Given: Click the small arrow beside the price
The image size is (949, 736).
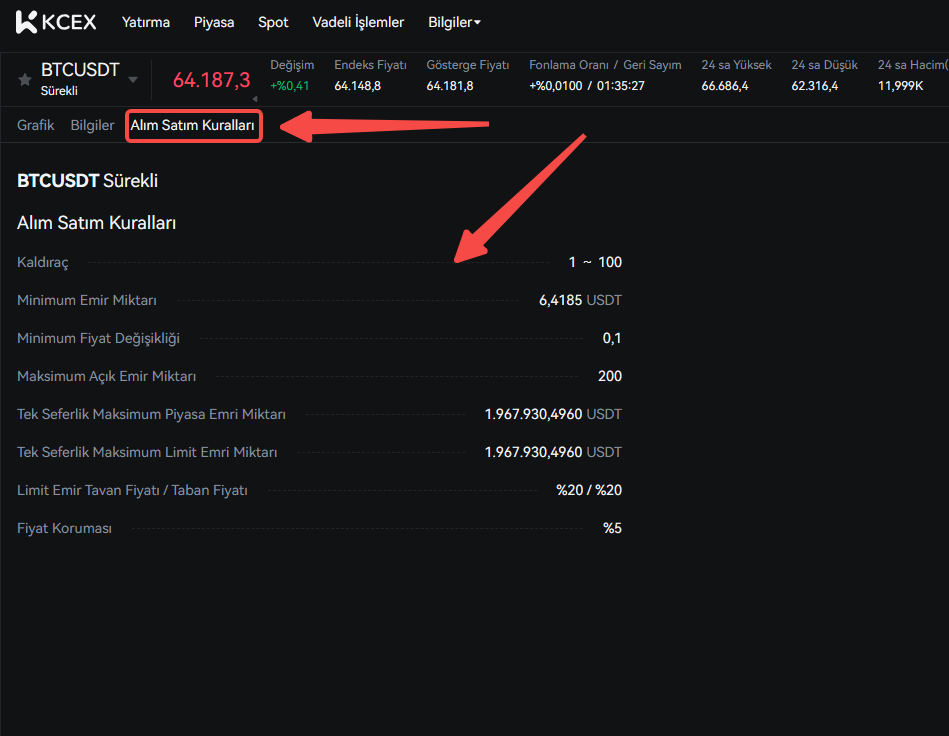Looking at the screenshot, I should click(254, 98).
